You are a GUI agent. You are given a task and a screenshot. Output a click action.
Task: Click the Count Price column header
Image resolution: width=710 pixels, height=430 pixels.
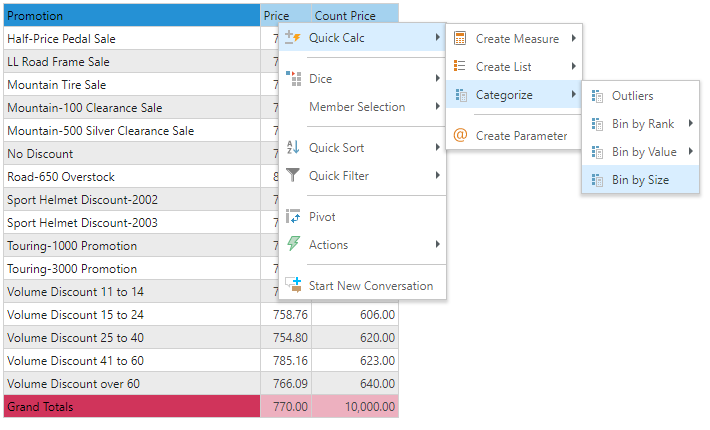(346, 16)
